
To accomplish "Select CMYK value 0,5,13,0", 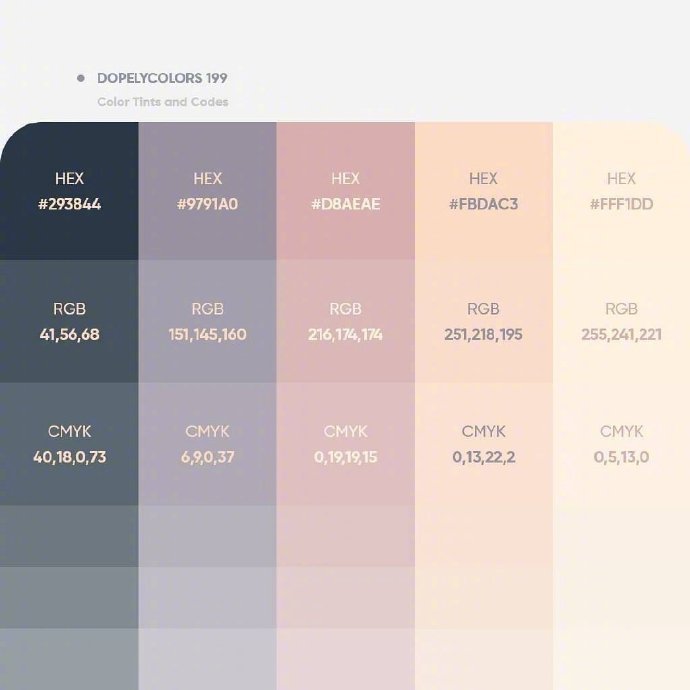I will [621, 457].
